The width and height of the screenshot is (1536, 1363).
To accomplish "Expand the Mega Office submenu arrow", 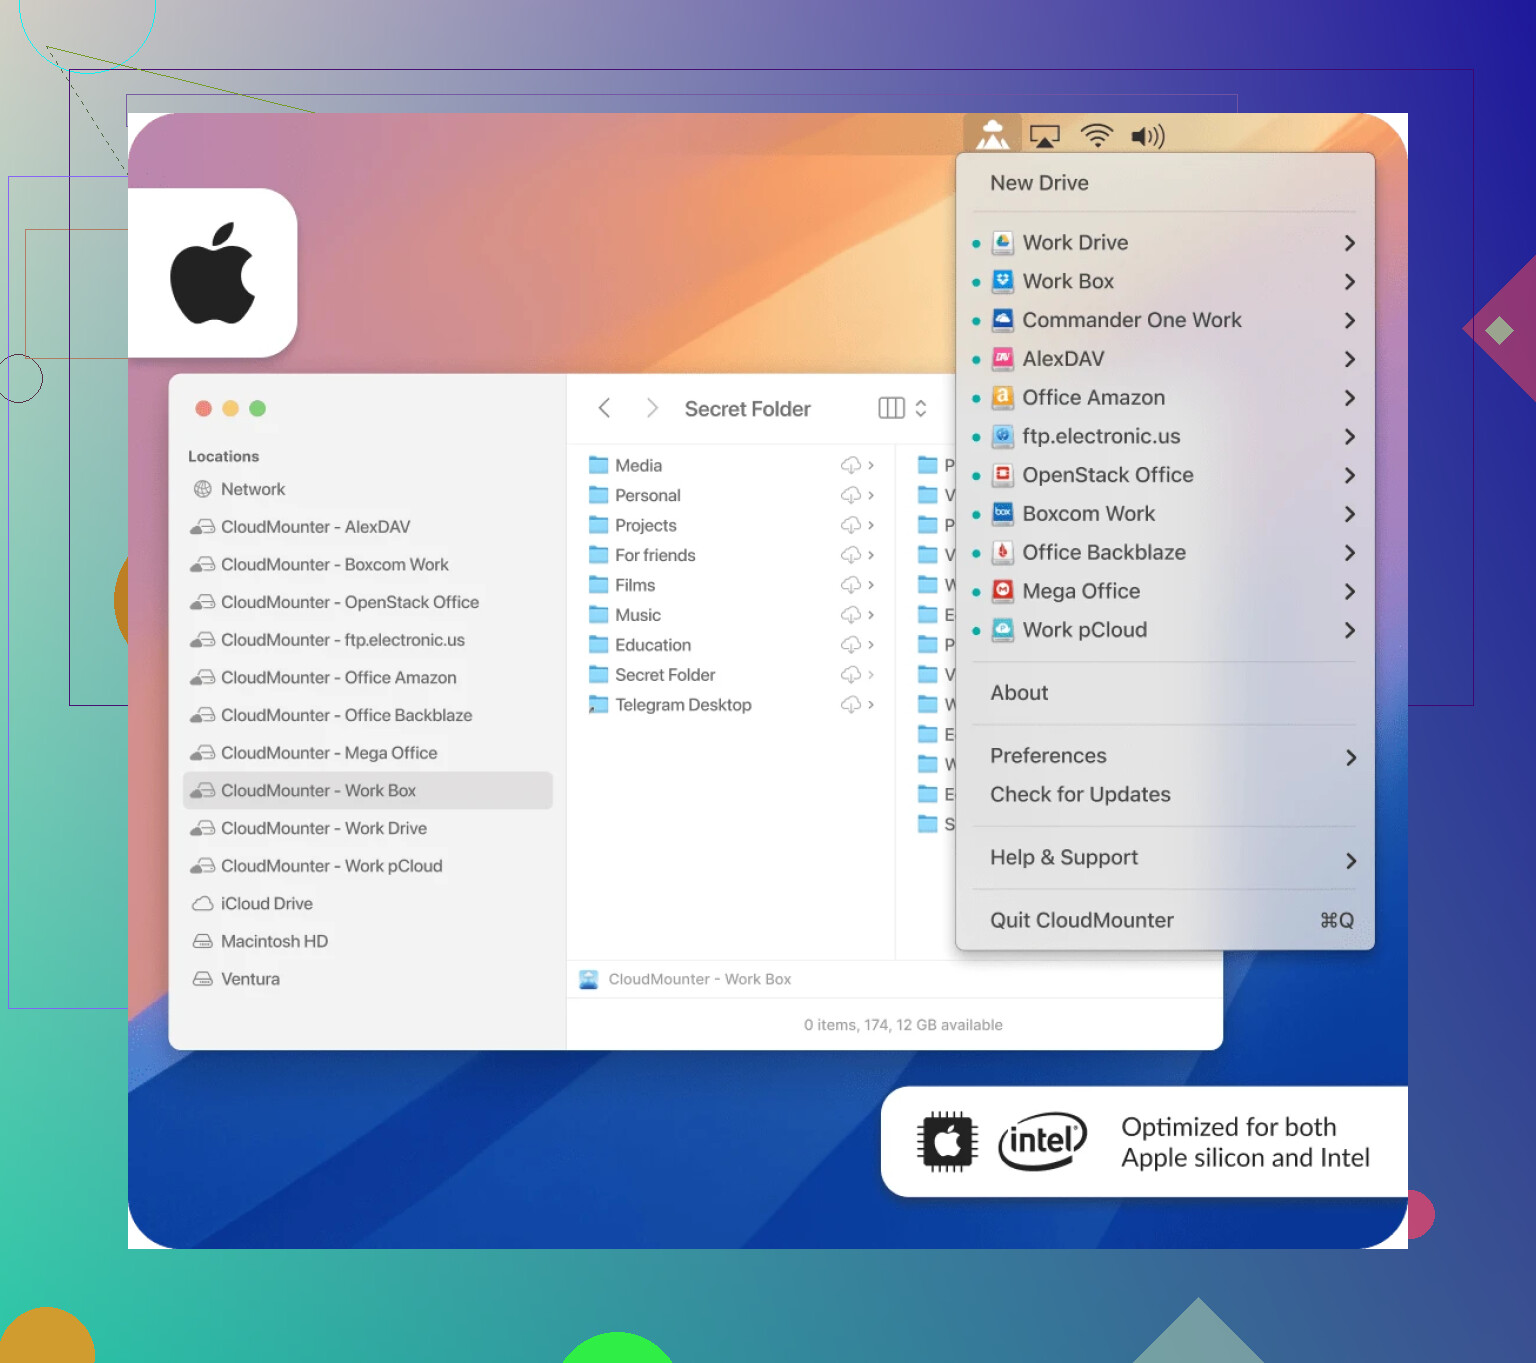I will (1350, 592).
